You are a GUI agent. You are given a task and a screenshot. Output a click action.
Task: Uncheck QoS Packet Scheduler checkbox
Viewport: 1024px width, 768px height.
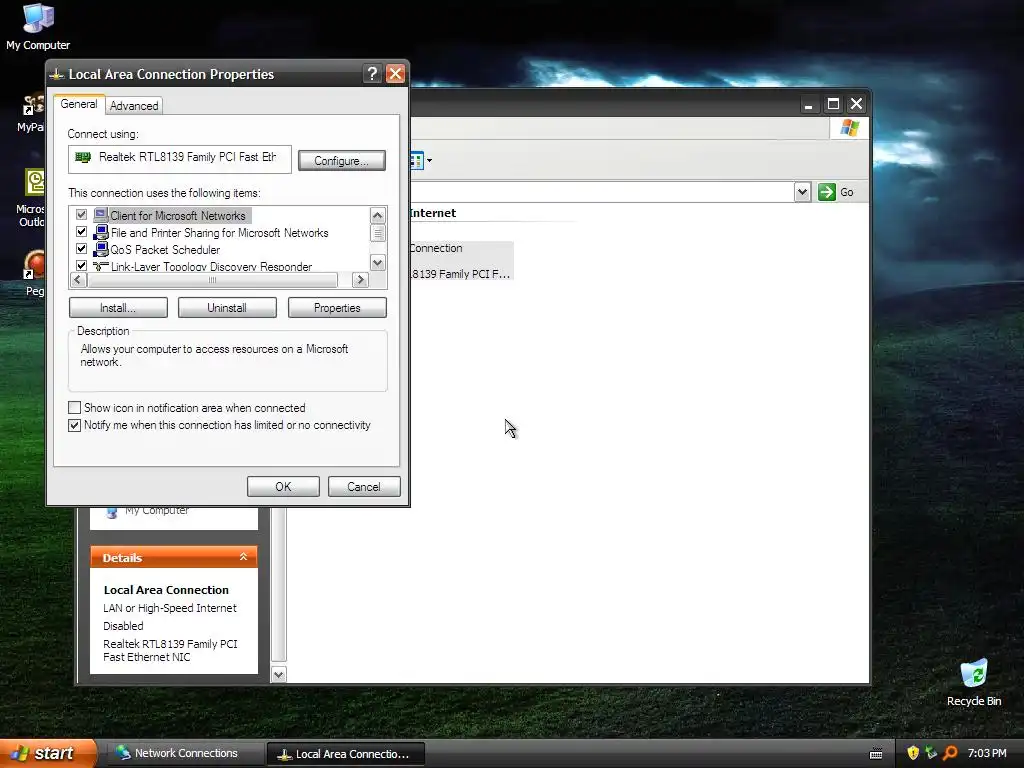coord(82,249)
